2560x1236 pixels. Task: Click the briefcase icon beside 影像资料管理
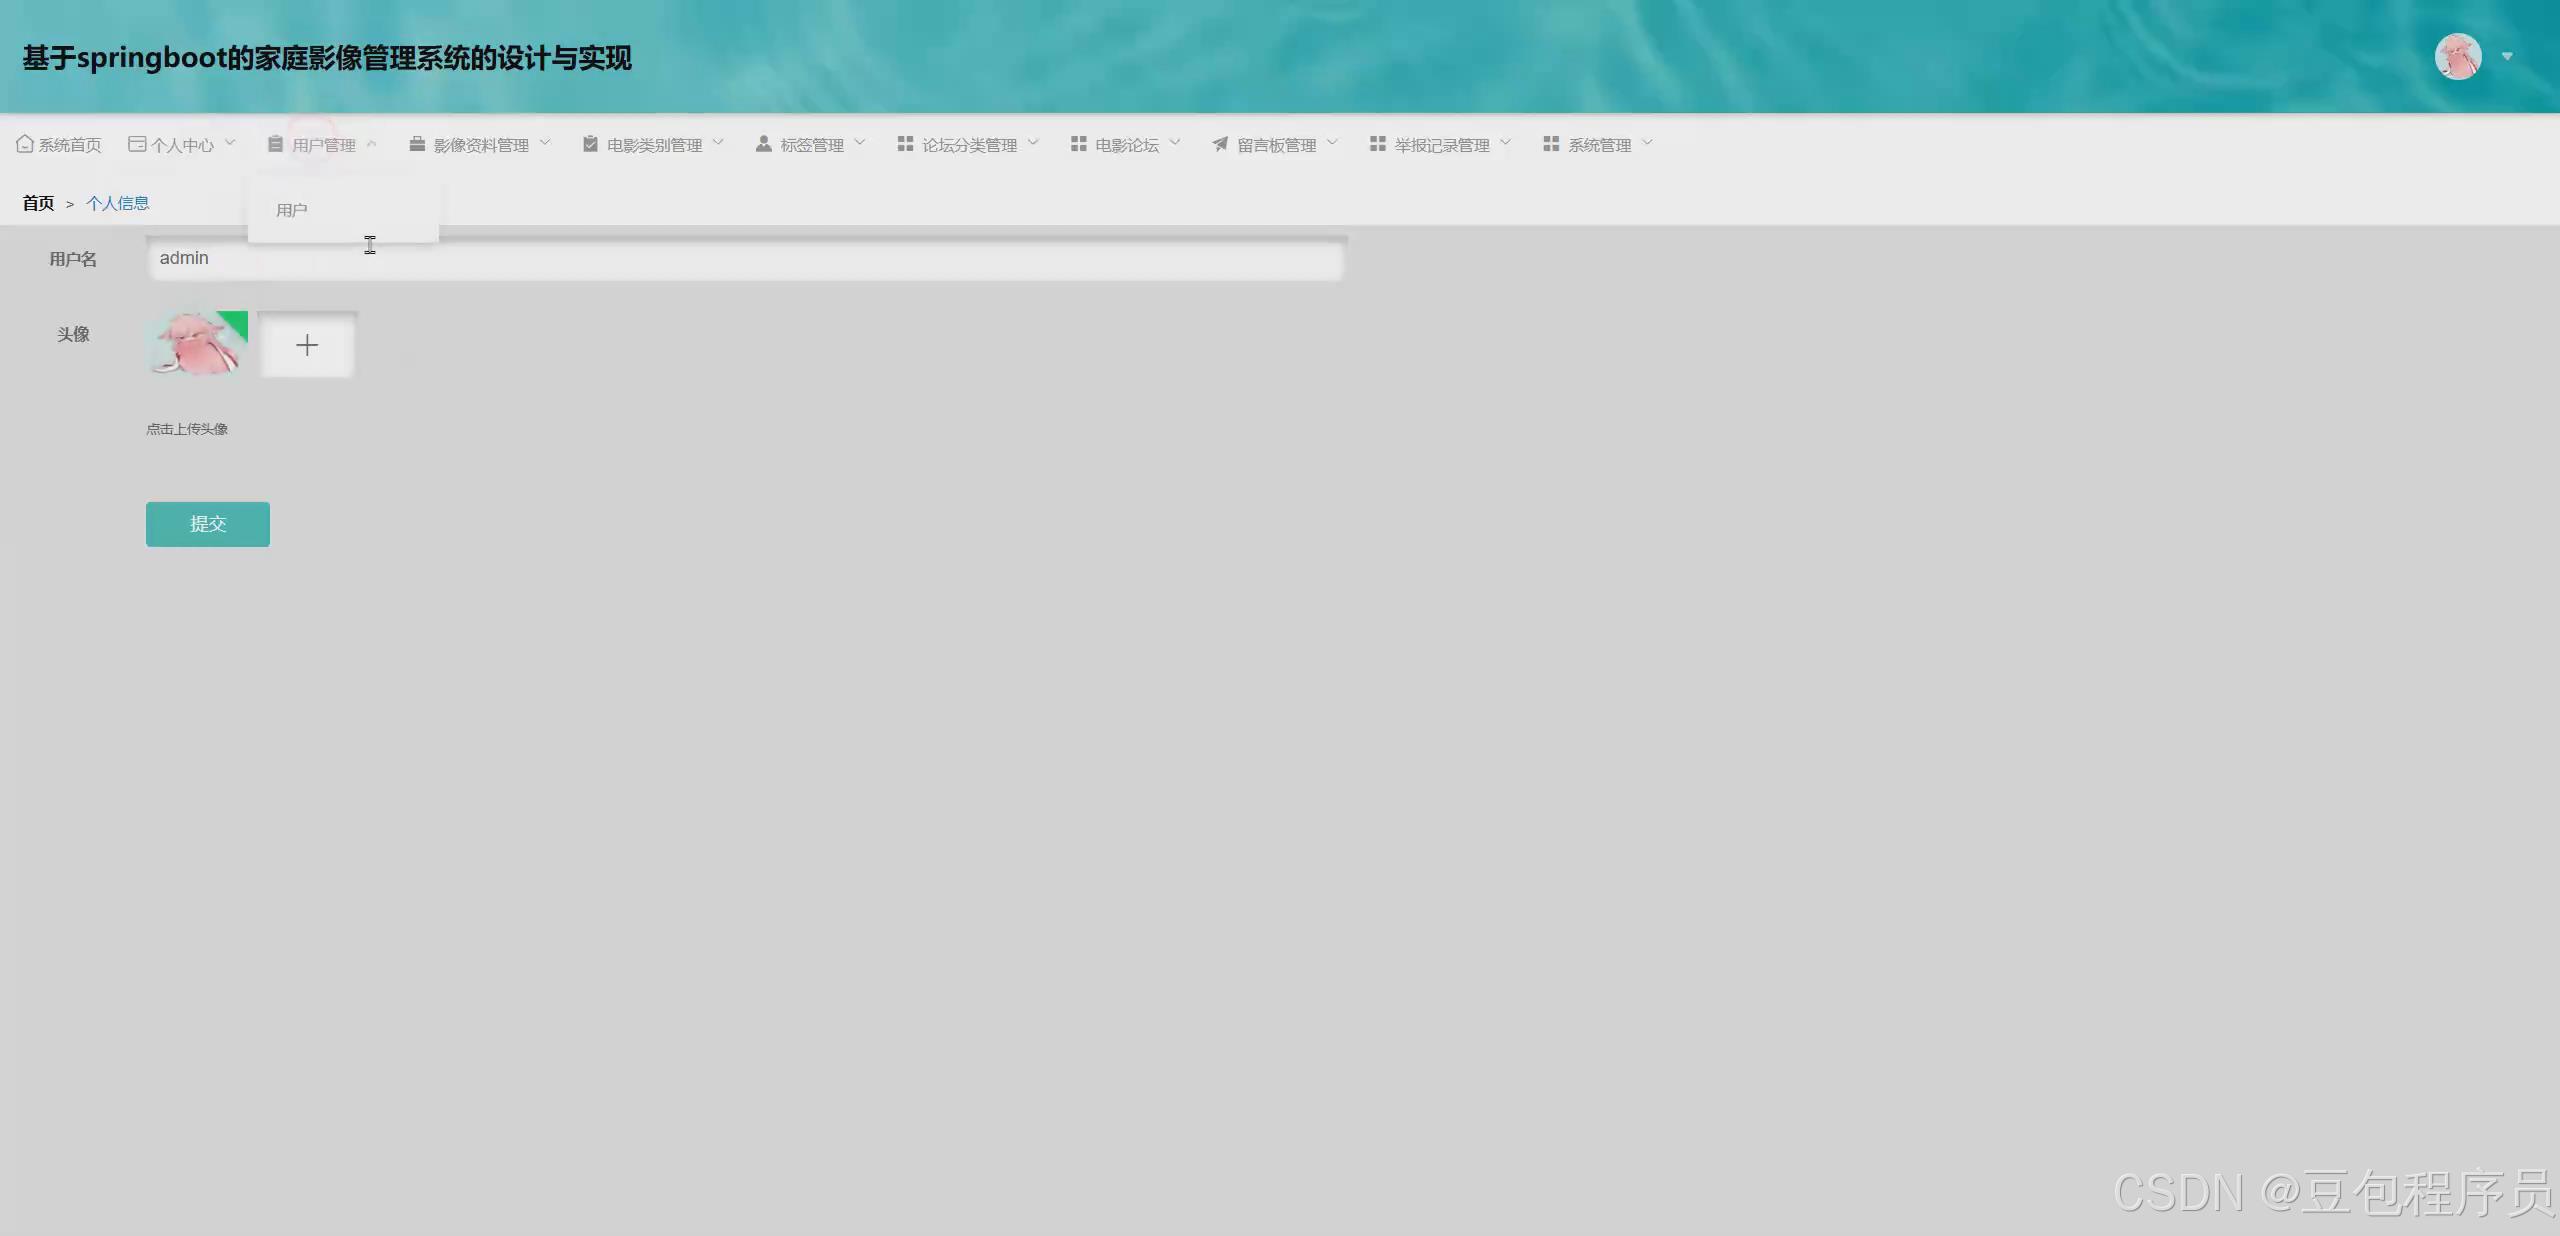[417, 144]
